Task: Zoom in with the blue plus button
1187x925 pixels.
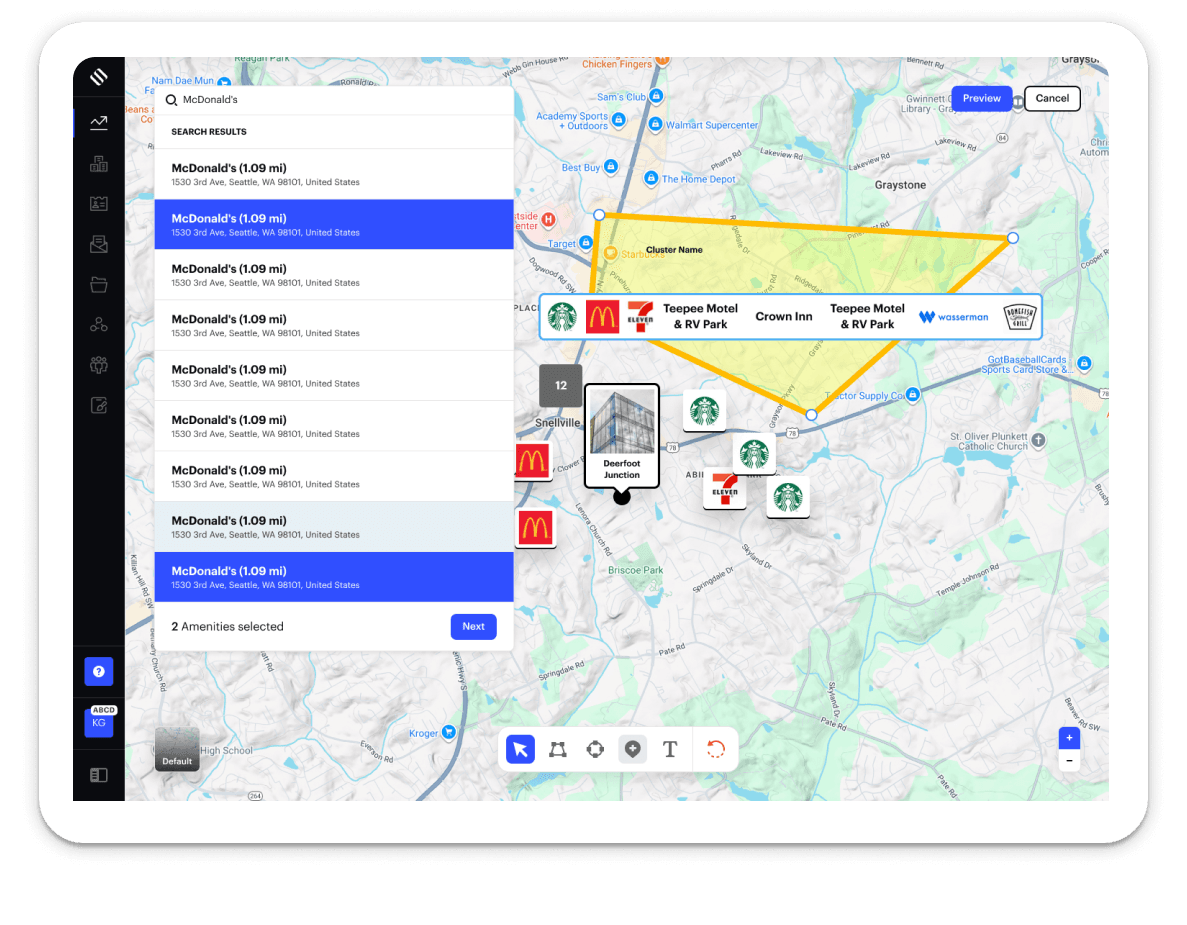Action: point(1069,738)
